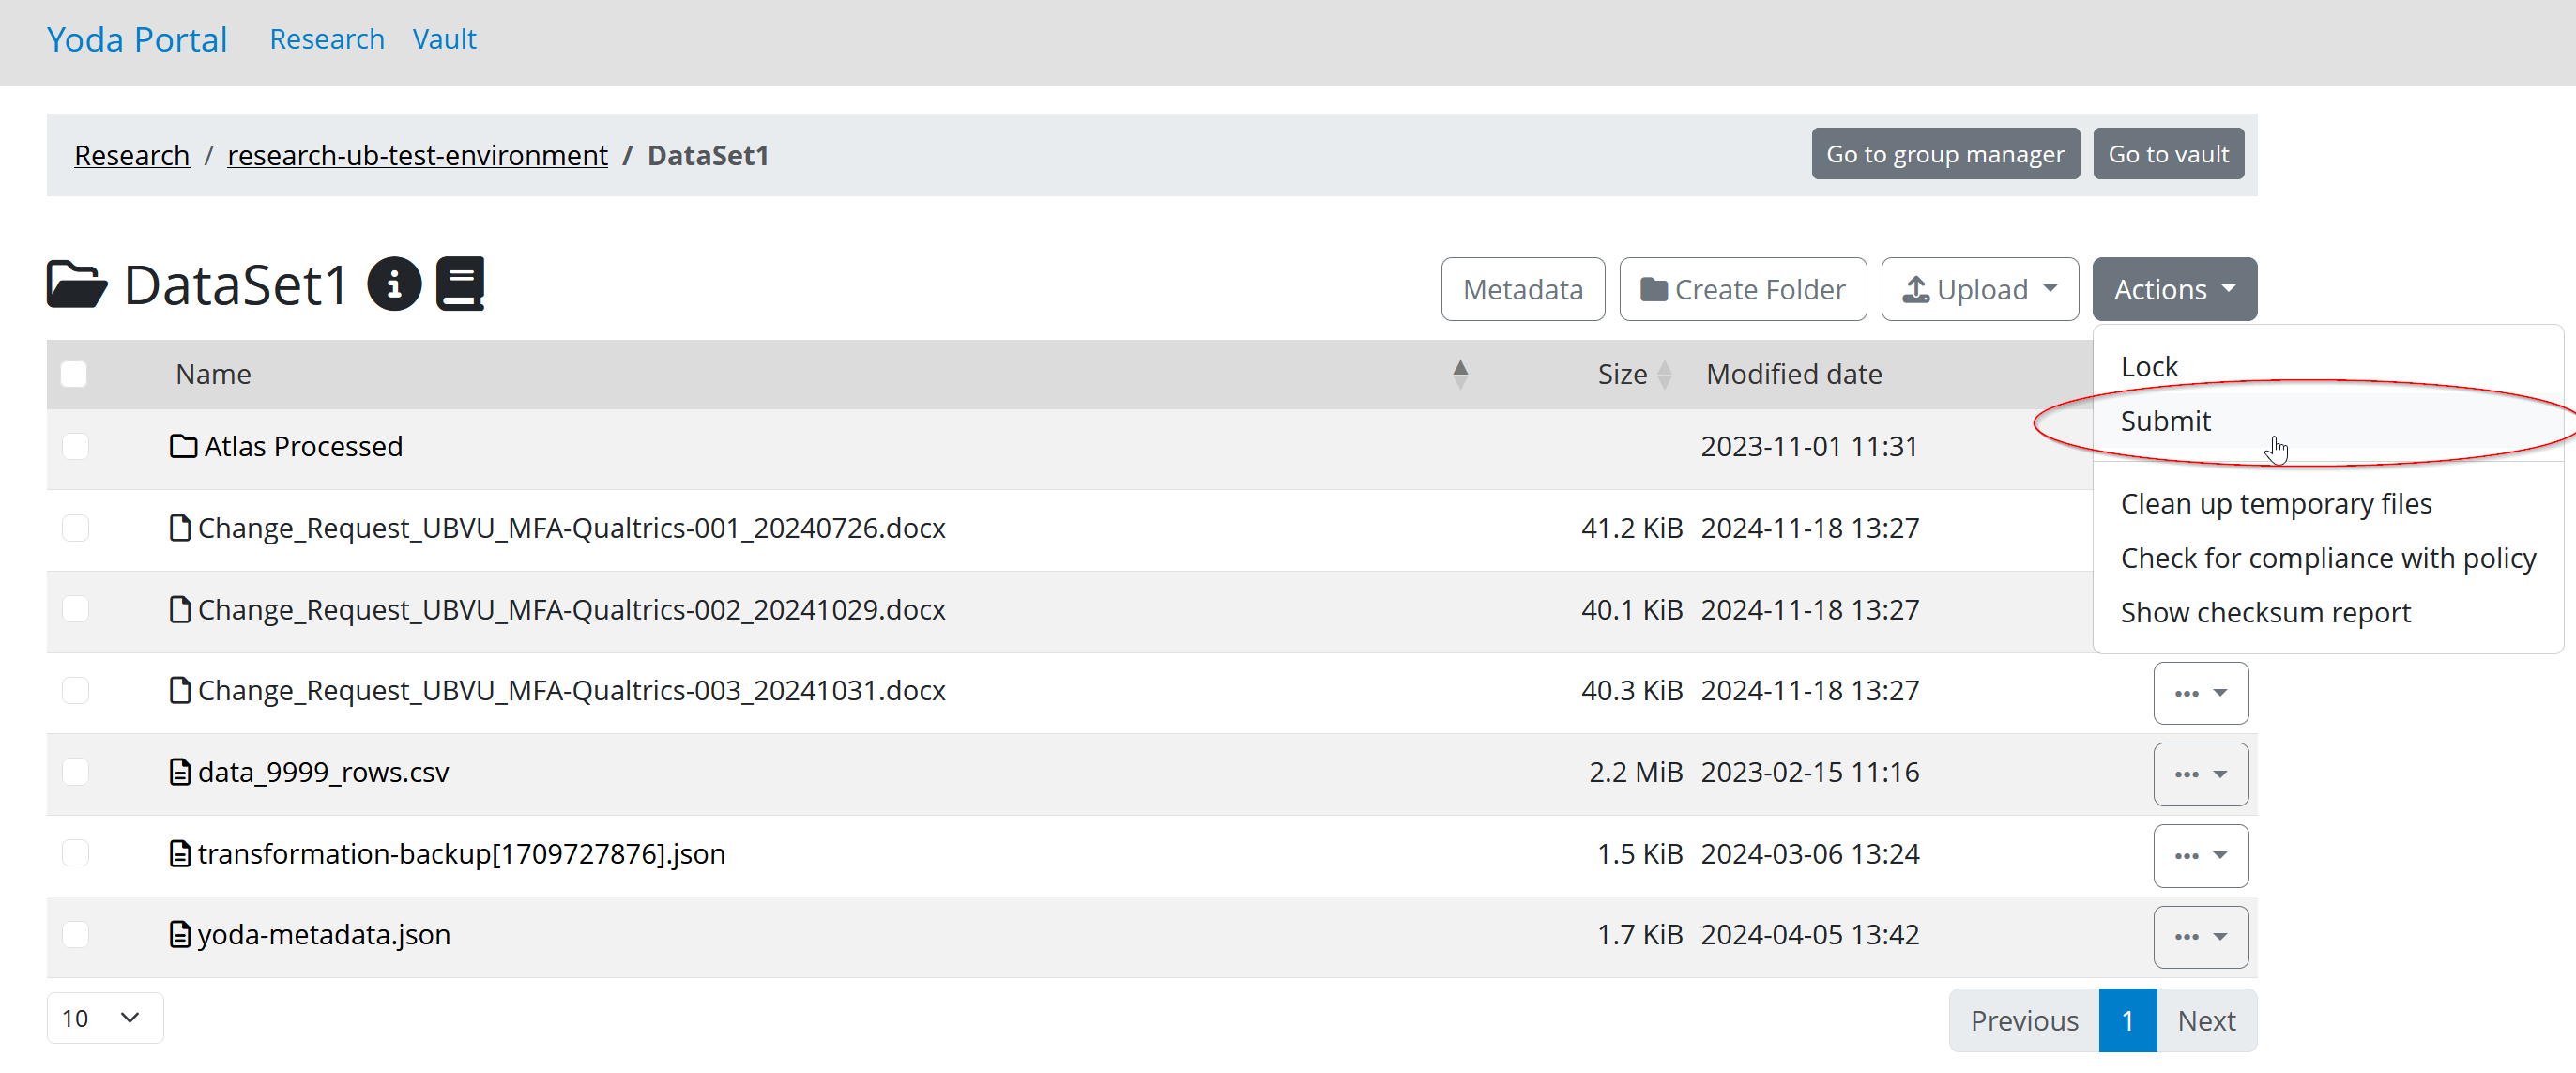Viewport: 2576px width, 1073px height.
Task: Change page size dropdown showing 10
Action: point(104,1018)
